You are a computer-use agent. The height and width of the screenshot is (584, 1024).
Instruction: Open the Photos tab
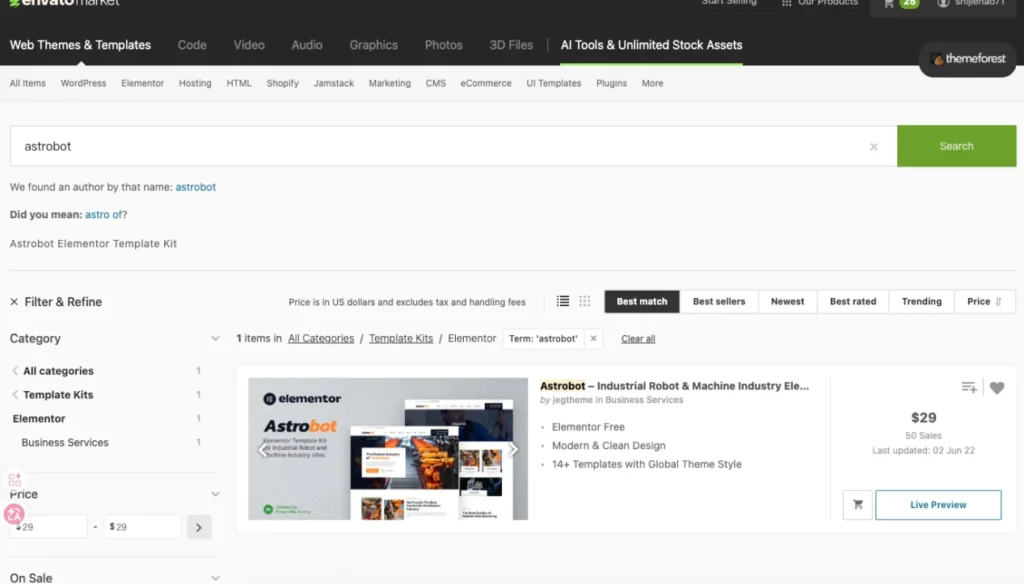[443, 45]
